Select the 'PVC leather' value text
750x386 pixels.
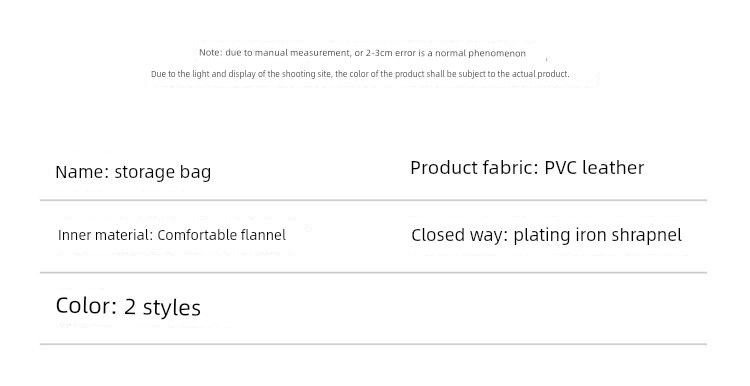click(594, 168)
